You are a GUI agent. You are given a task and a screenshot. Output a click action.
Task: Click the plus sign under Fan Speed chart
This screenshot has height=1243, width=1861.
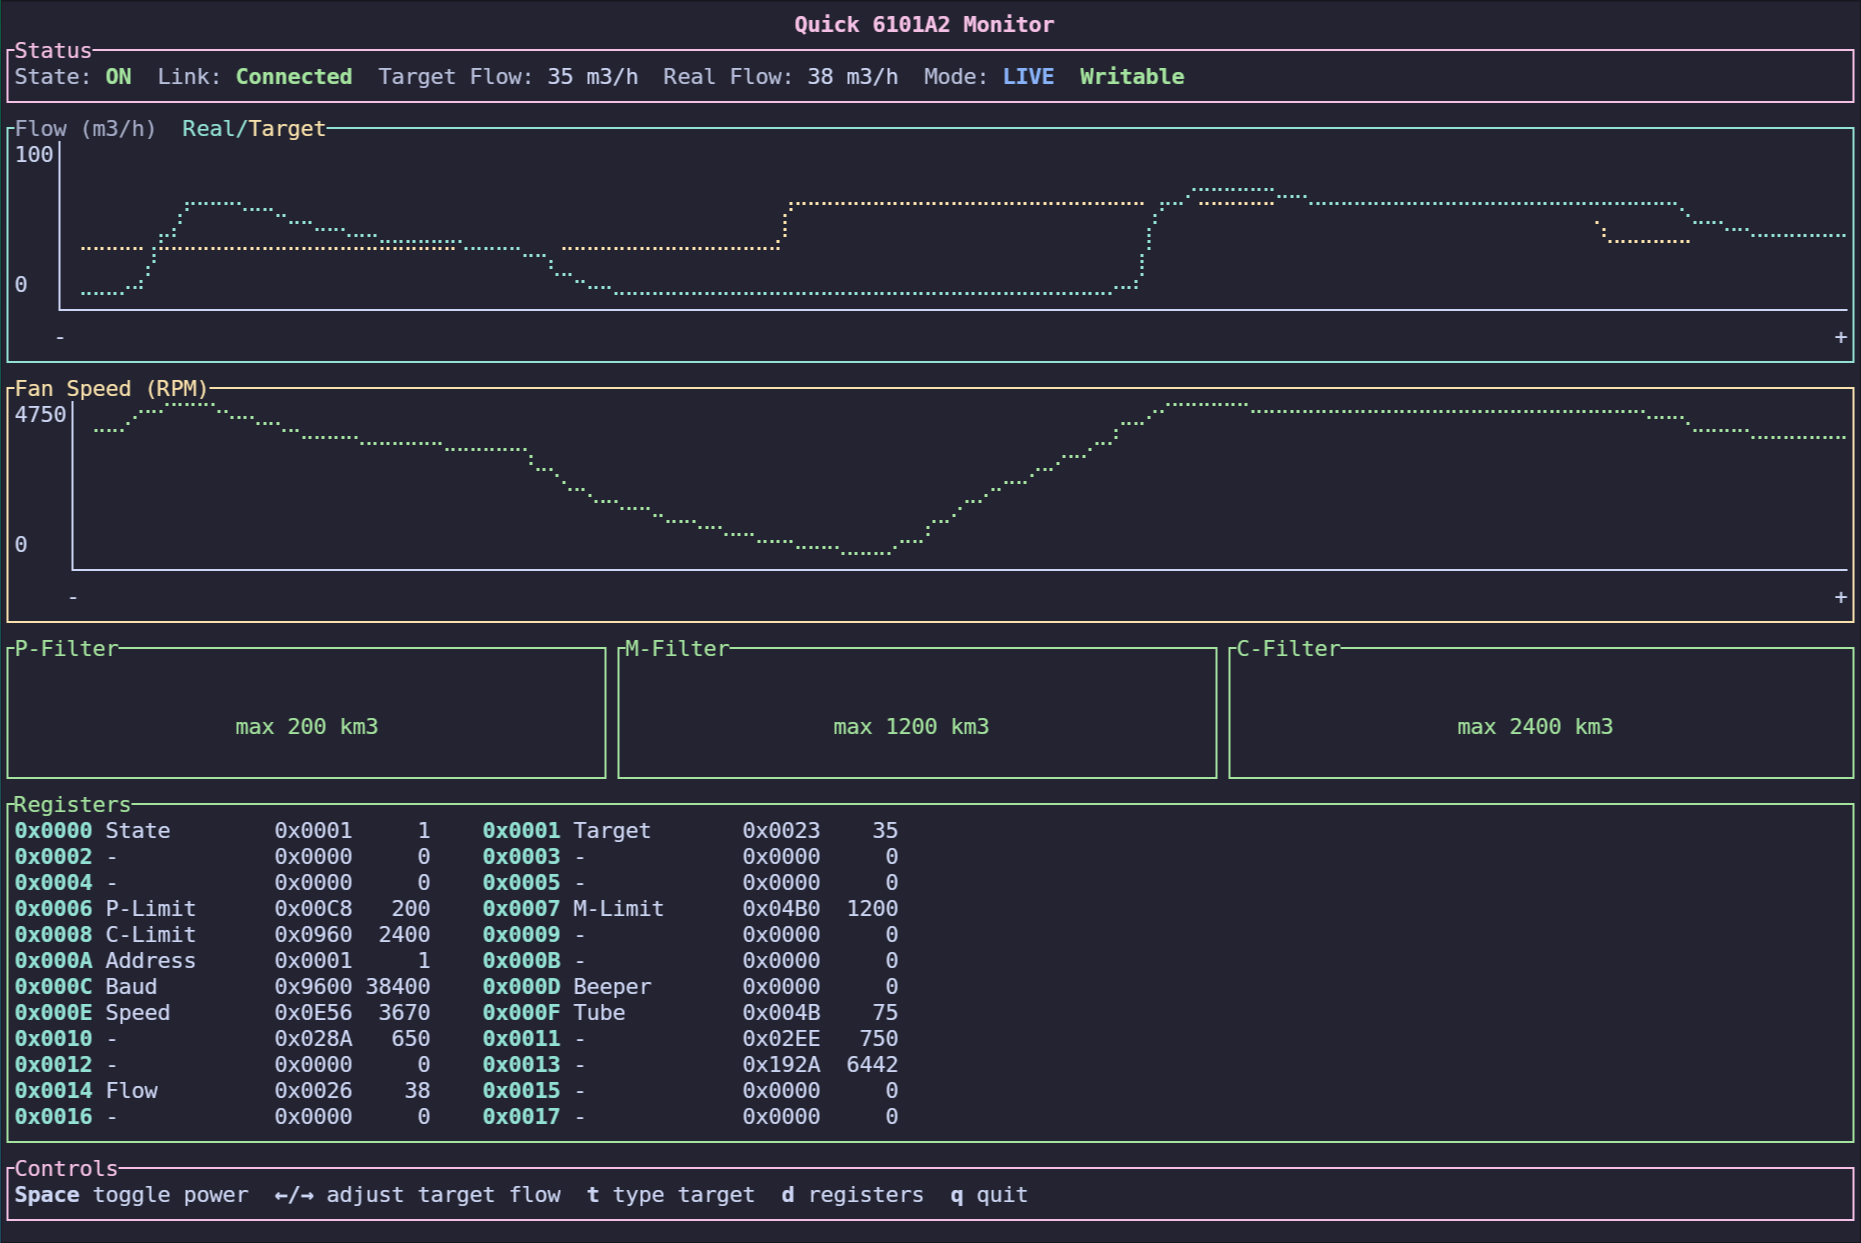coord(1840,598)
